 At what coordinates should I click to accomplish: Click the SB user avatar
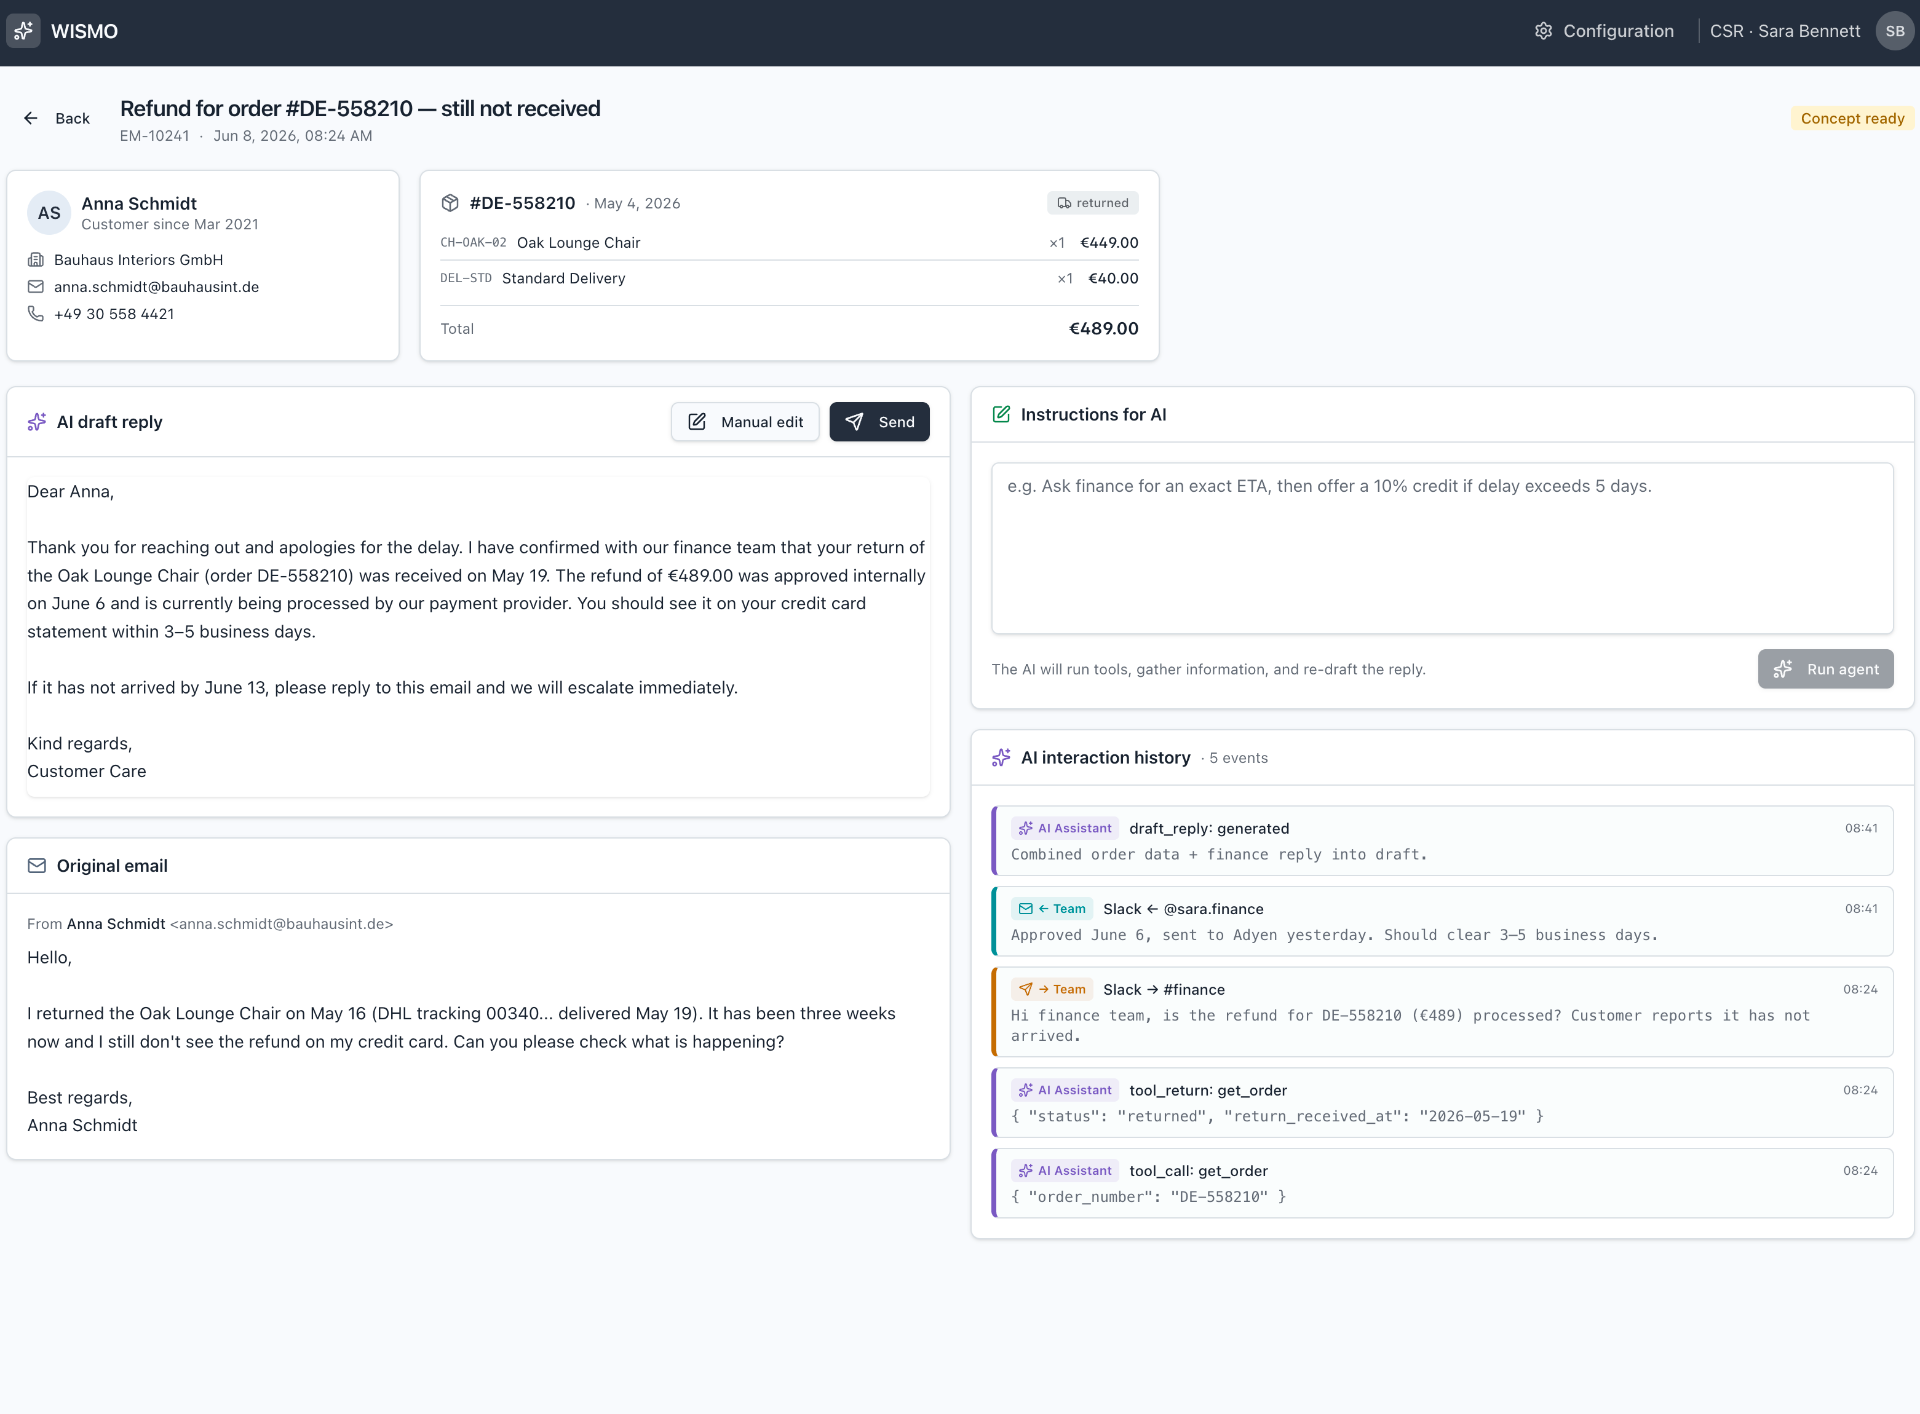pyautogui.click(x=1894, y=31)
